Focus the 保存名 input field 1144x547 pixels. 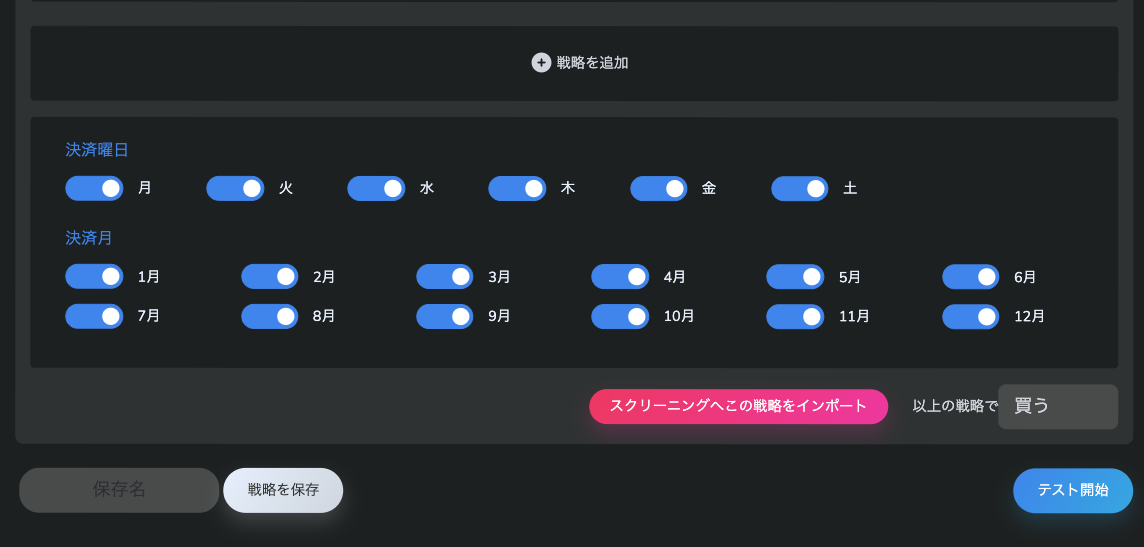(x=119, y=490)
